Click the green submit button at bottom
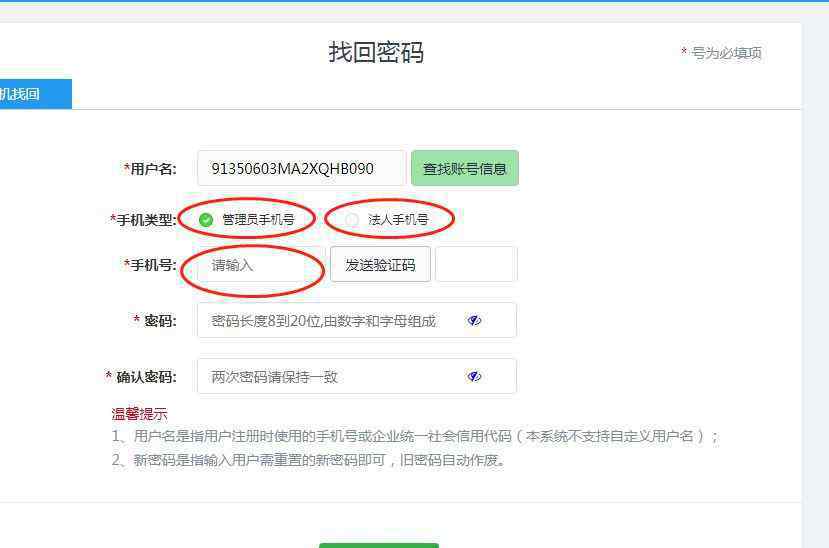Screen dimensions: 829x548 pyautogui.click(x=379, y=545)
